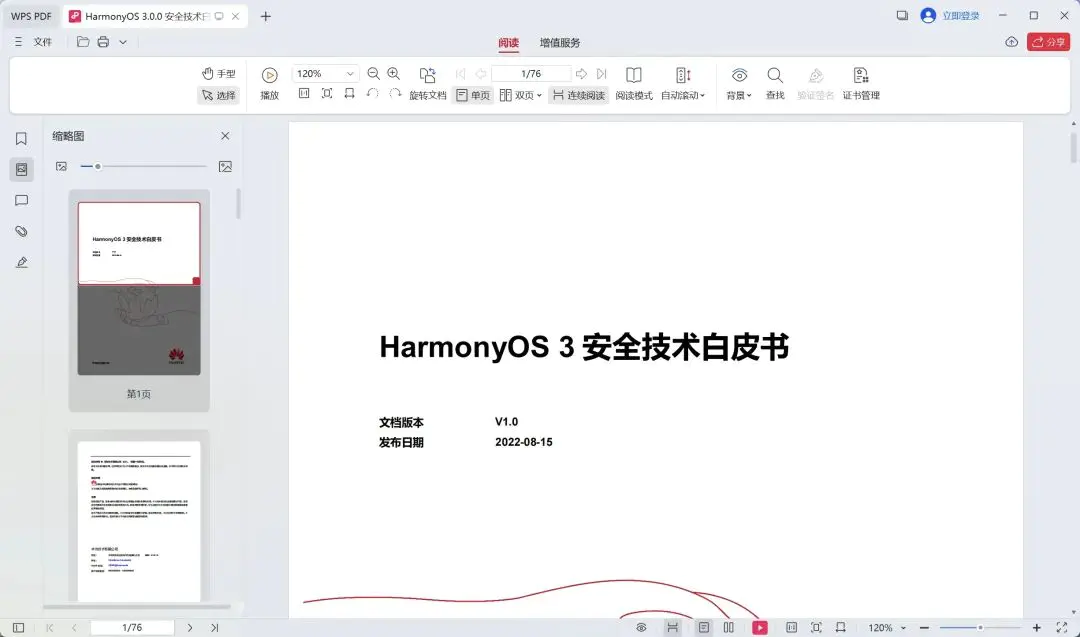Click the zoom-in magnifier icon
1080x637 pixels.
click(393, 73)
